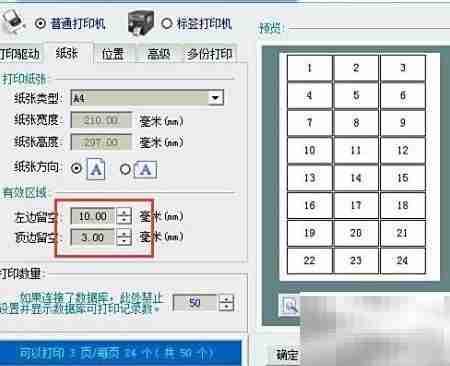Click the ordinary printer icon
Screen dimensions: 450x366
point(13,21)
